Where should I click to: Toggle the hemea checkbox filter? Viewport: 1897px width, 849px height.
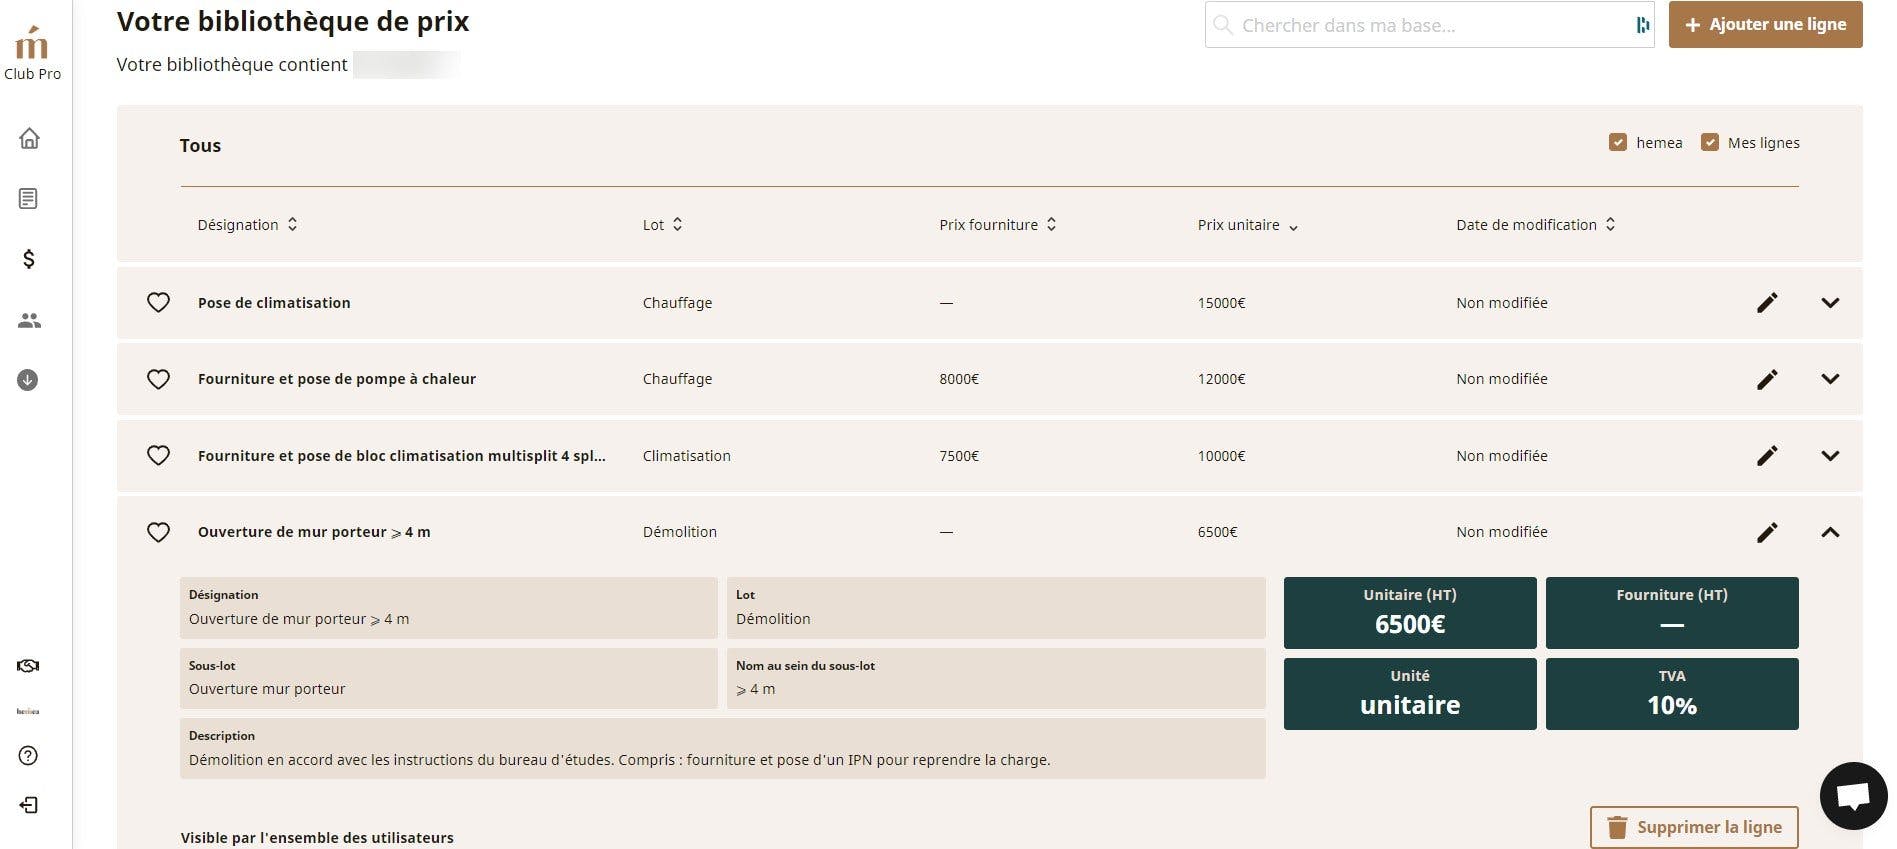(x=1617, y=143)
